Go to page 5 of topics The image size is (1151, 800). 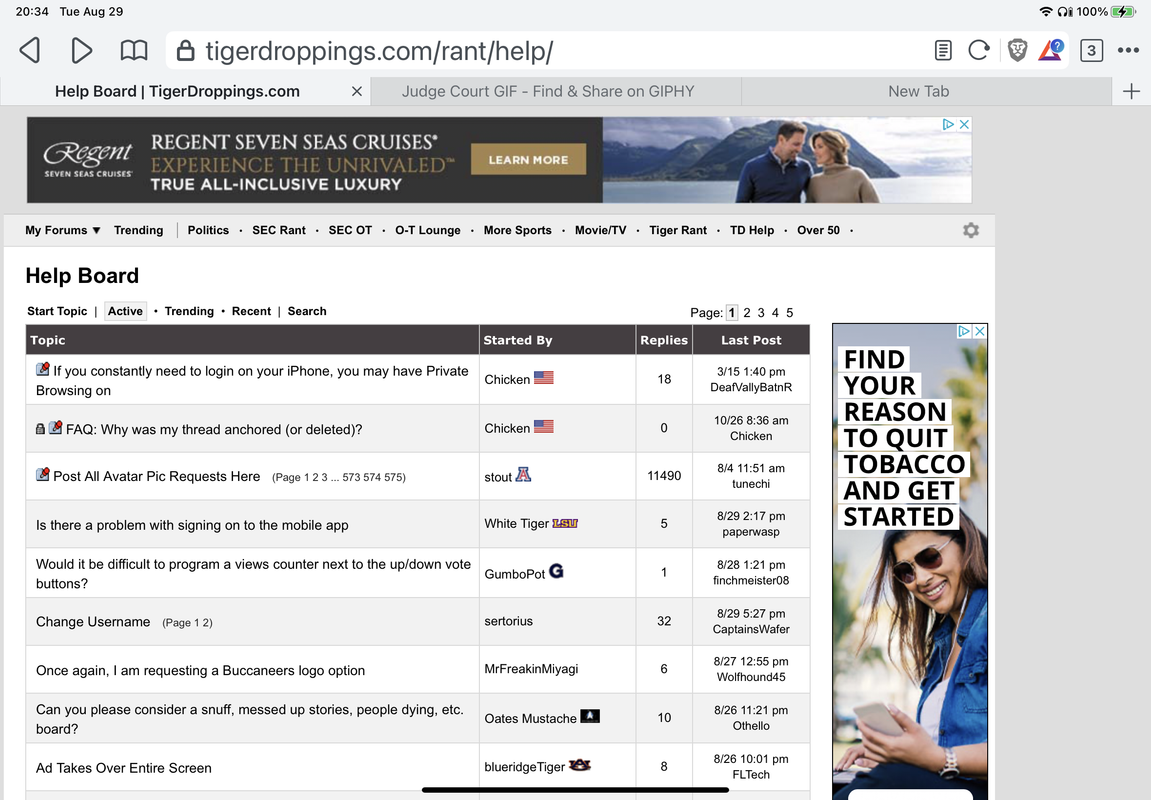(790, 313)
